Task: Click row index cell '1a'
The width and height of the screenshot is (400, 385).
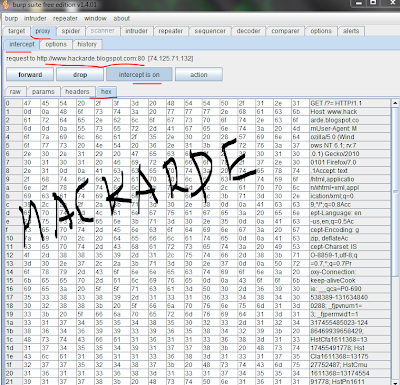Action: [x=13, y=323]
